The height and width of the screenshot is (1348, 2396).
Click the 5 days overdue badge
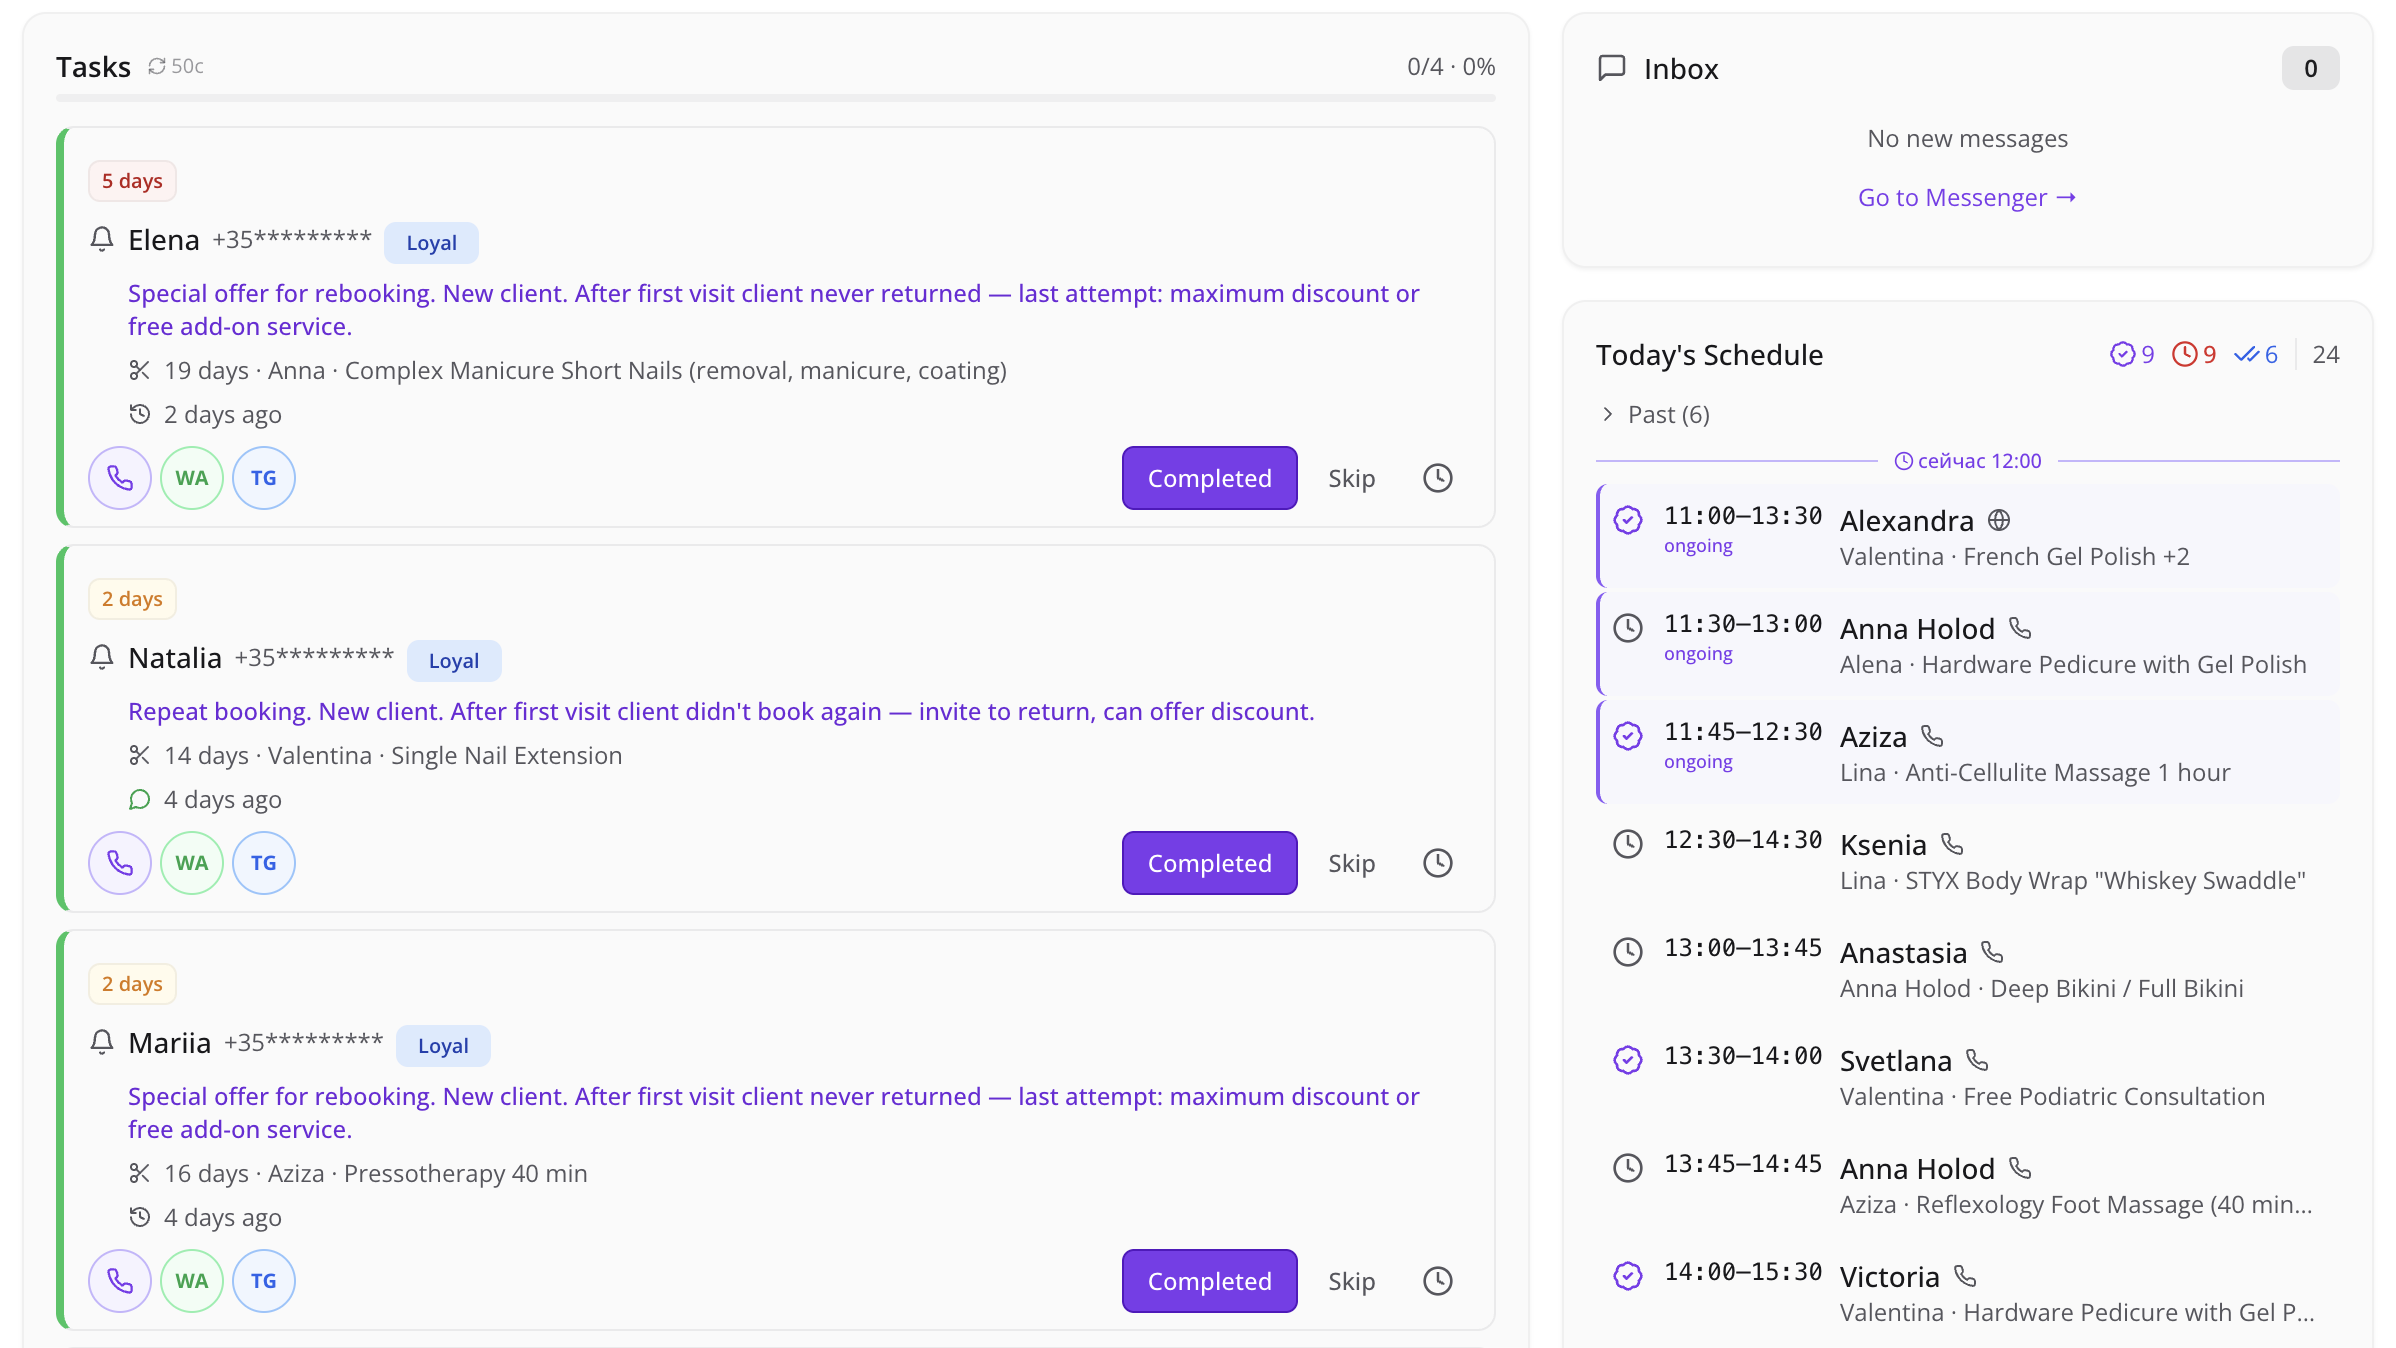(132, 181)
